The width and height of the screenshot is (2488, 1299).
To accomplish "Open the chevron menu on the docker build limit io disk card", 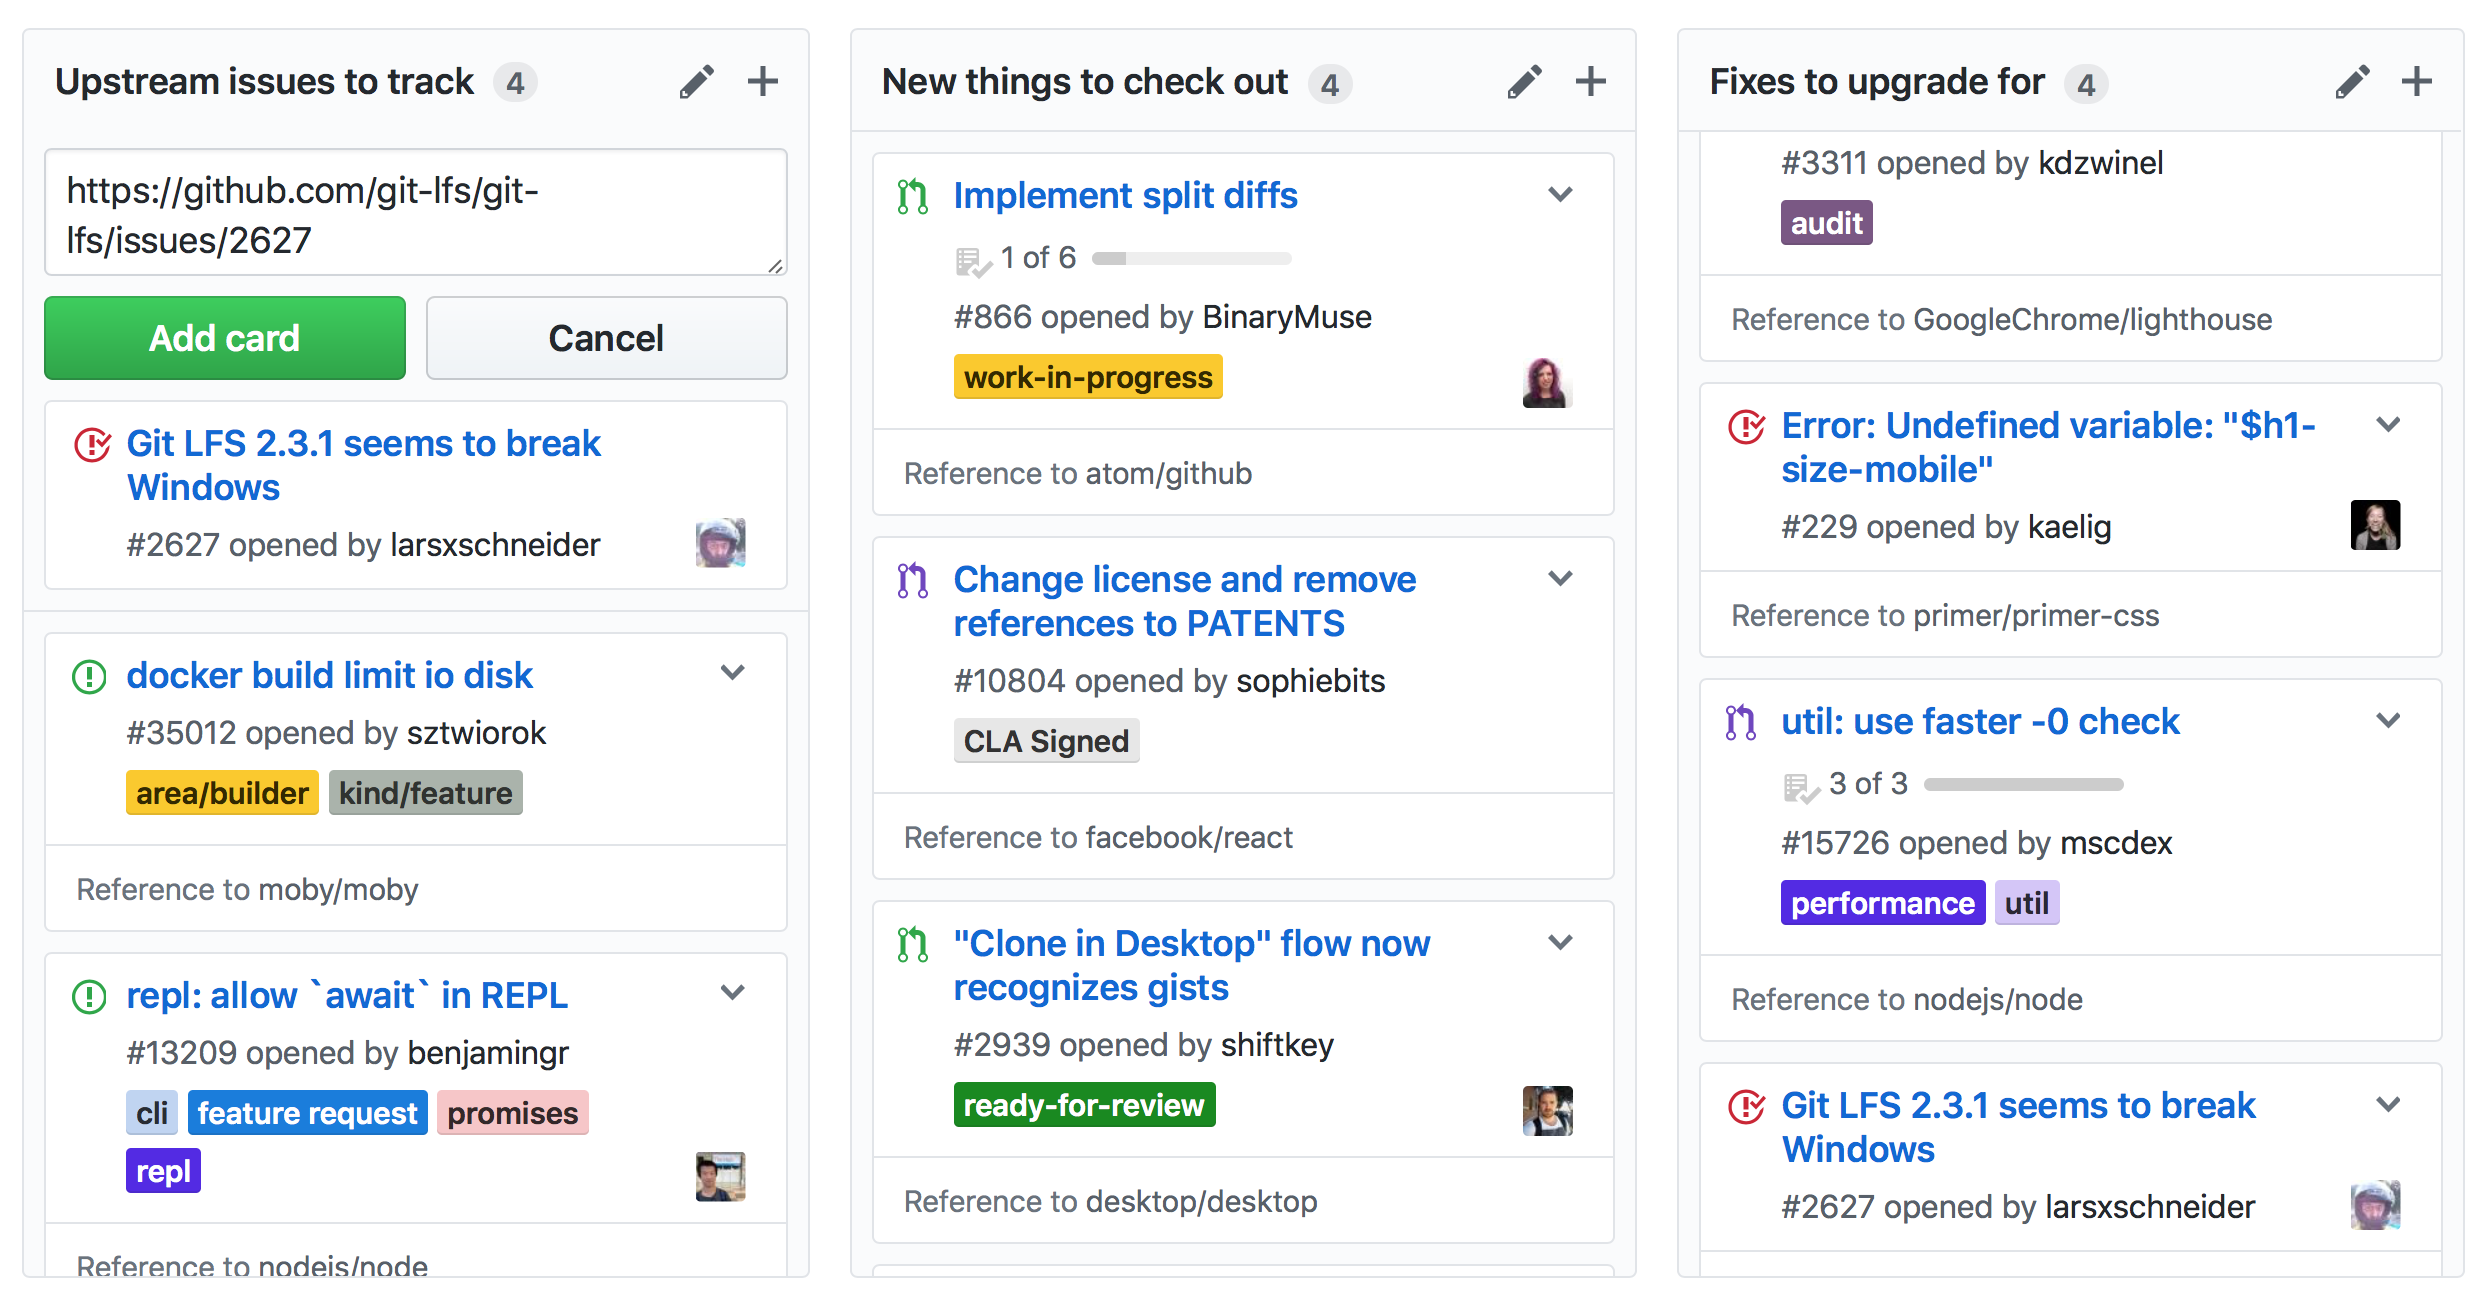I will click(733, 673).
